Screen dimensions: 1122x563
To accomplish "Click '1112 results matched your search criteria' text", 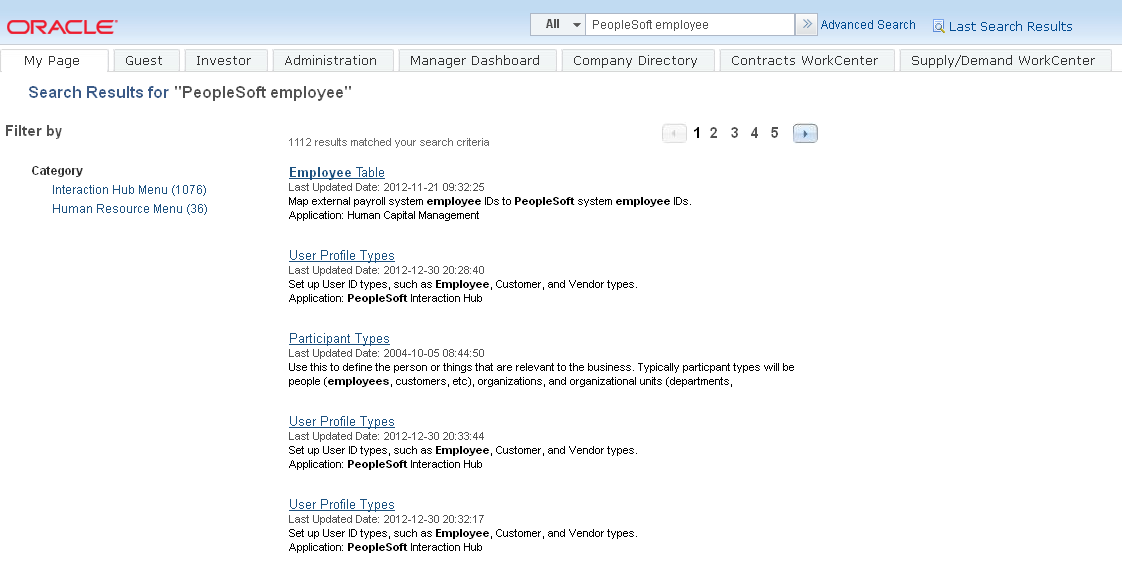I will click(x=389, y=142).
